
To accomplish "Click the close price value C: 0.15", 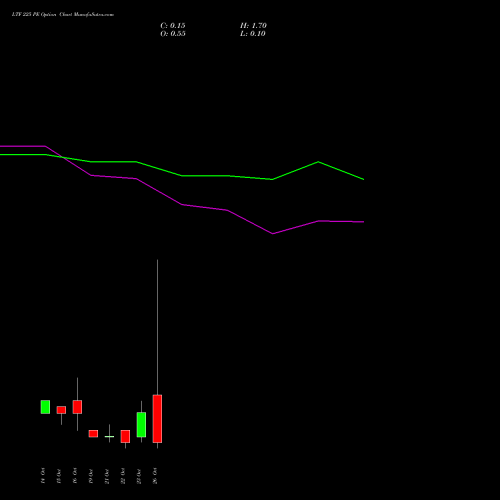I will click(173, 26).
